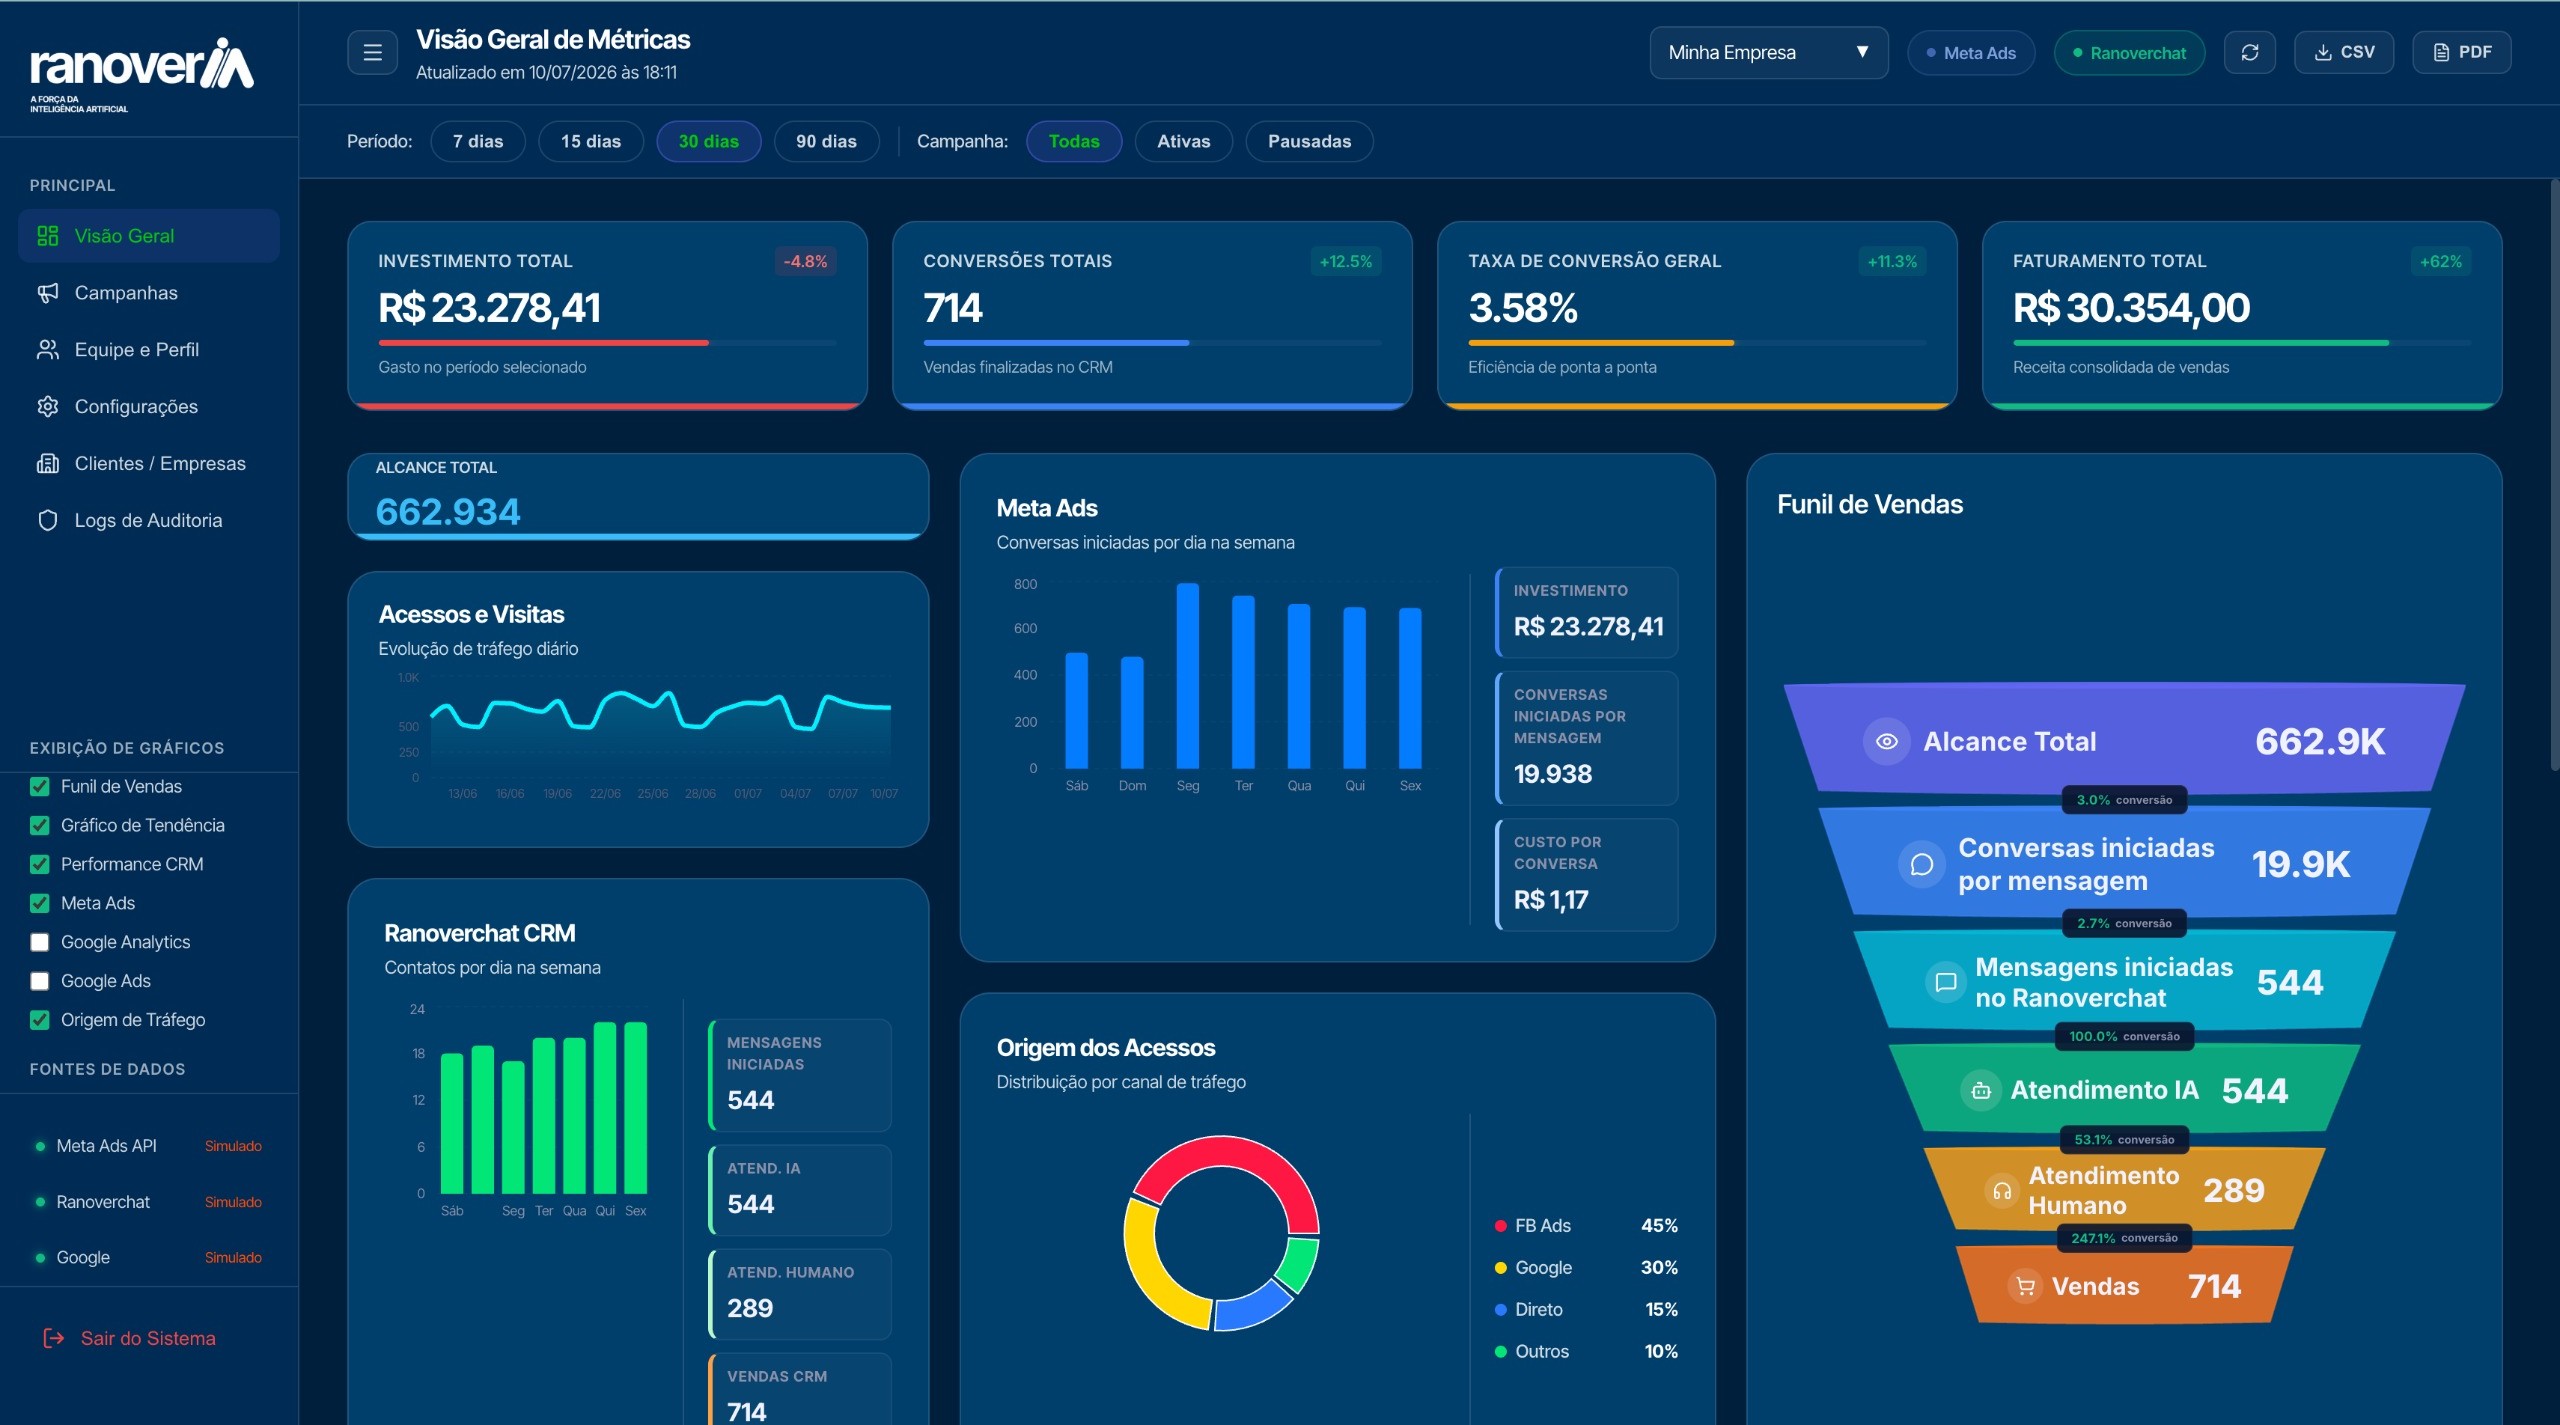The image size is (2560, 1425).
Task: Click the Equipe e Perfil people icon
Action: coord(47,350)
